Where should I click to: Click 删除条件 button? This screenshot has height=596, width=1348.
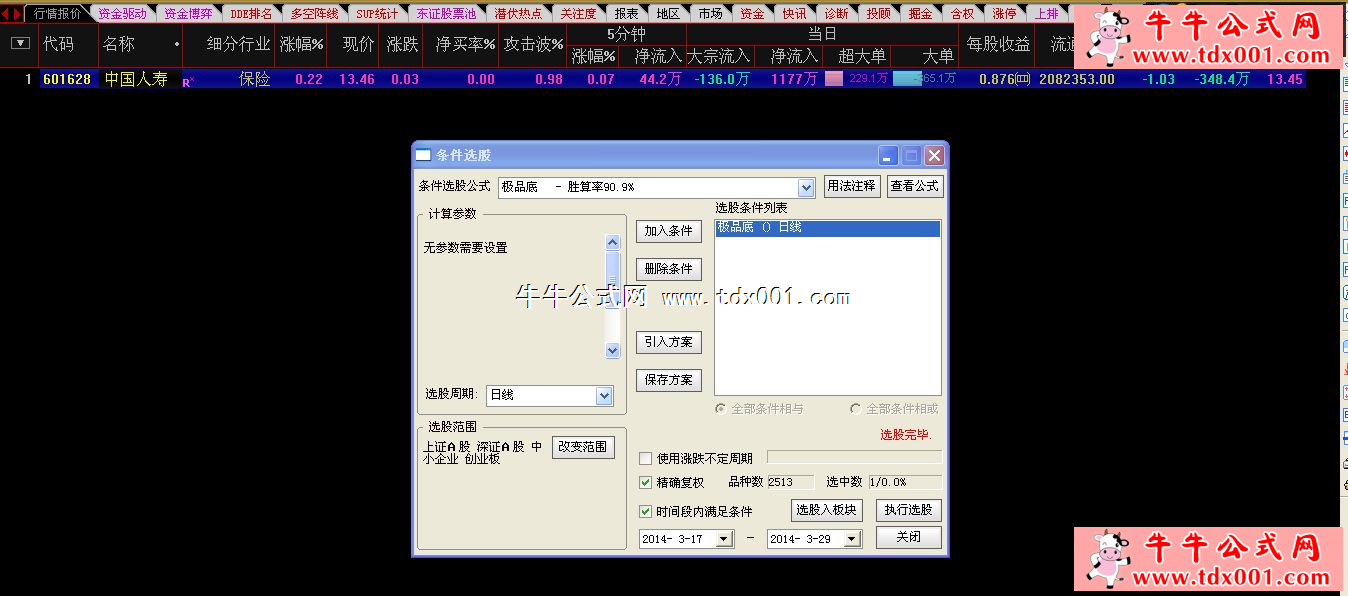tap(668, 269)
